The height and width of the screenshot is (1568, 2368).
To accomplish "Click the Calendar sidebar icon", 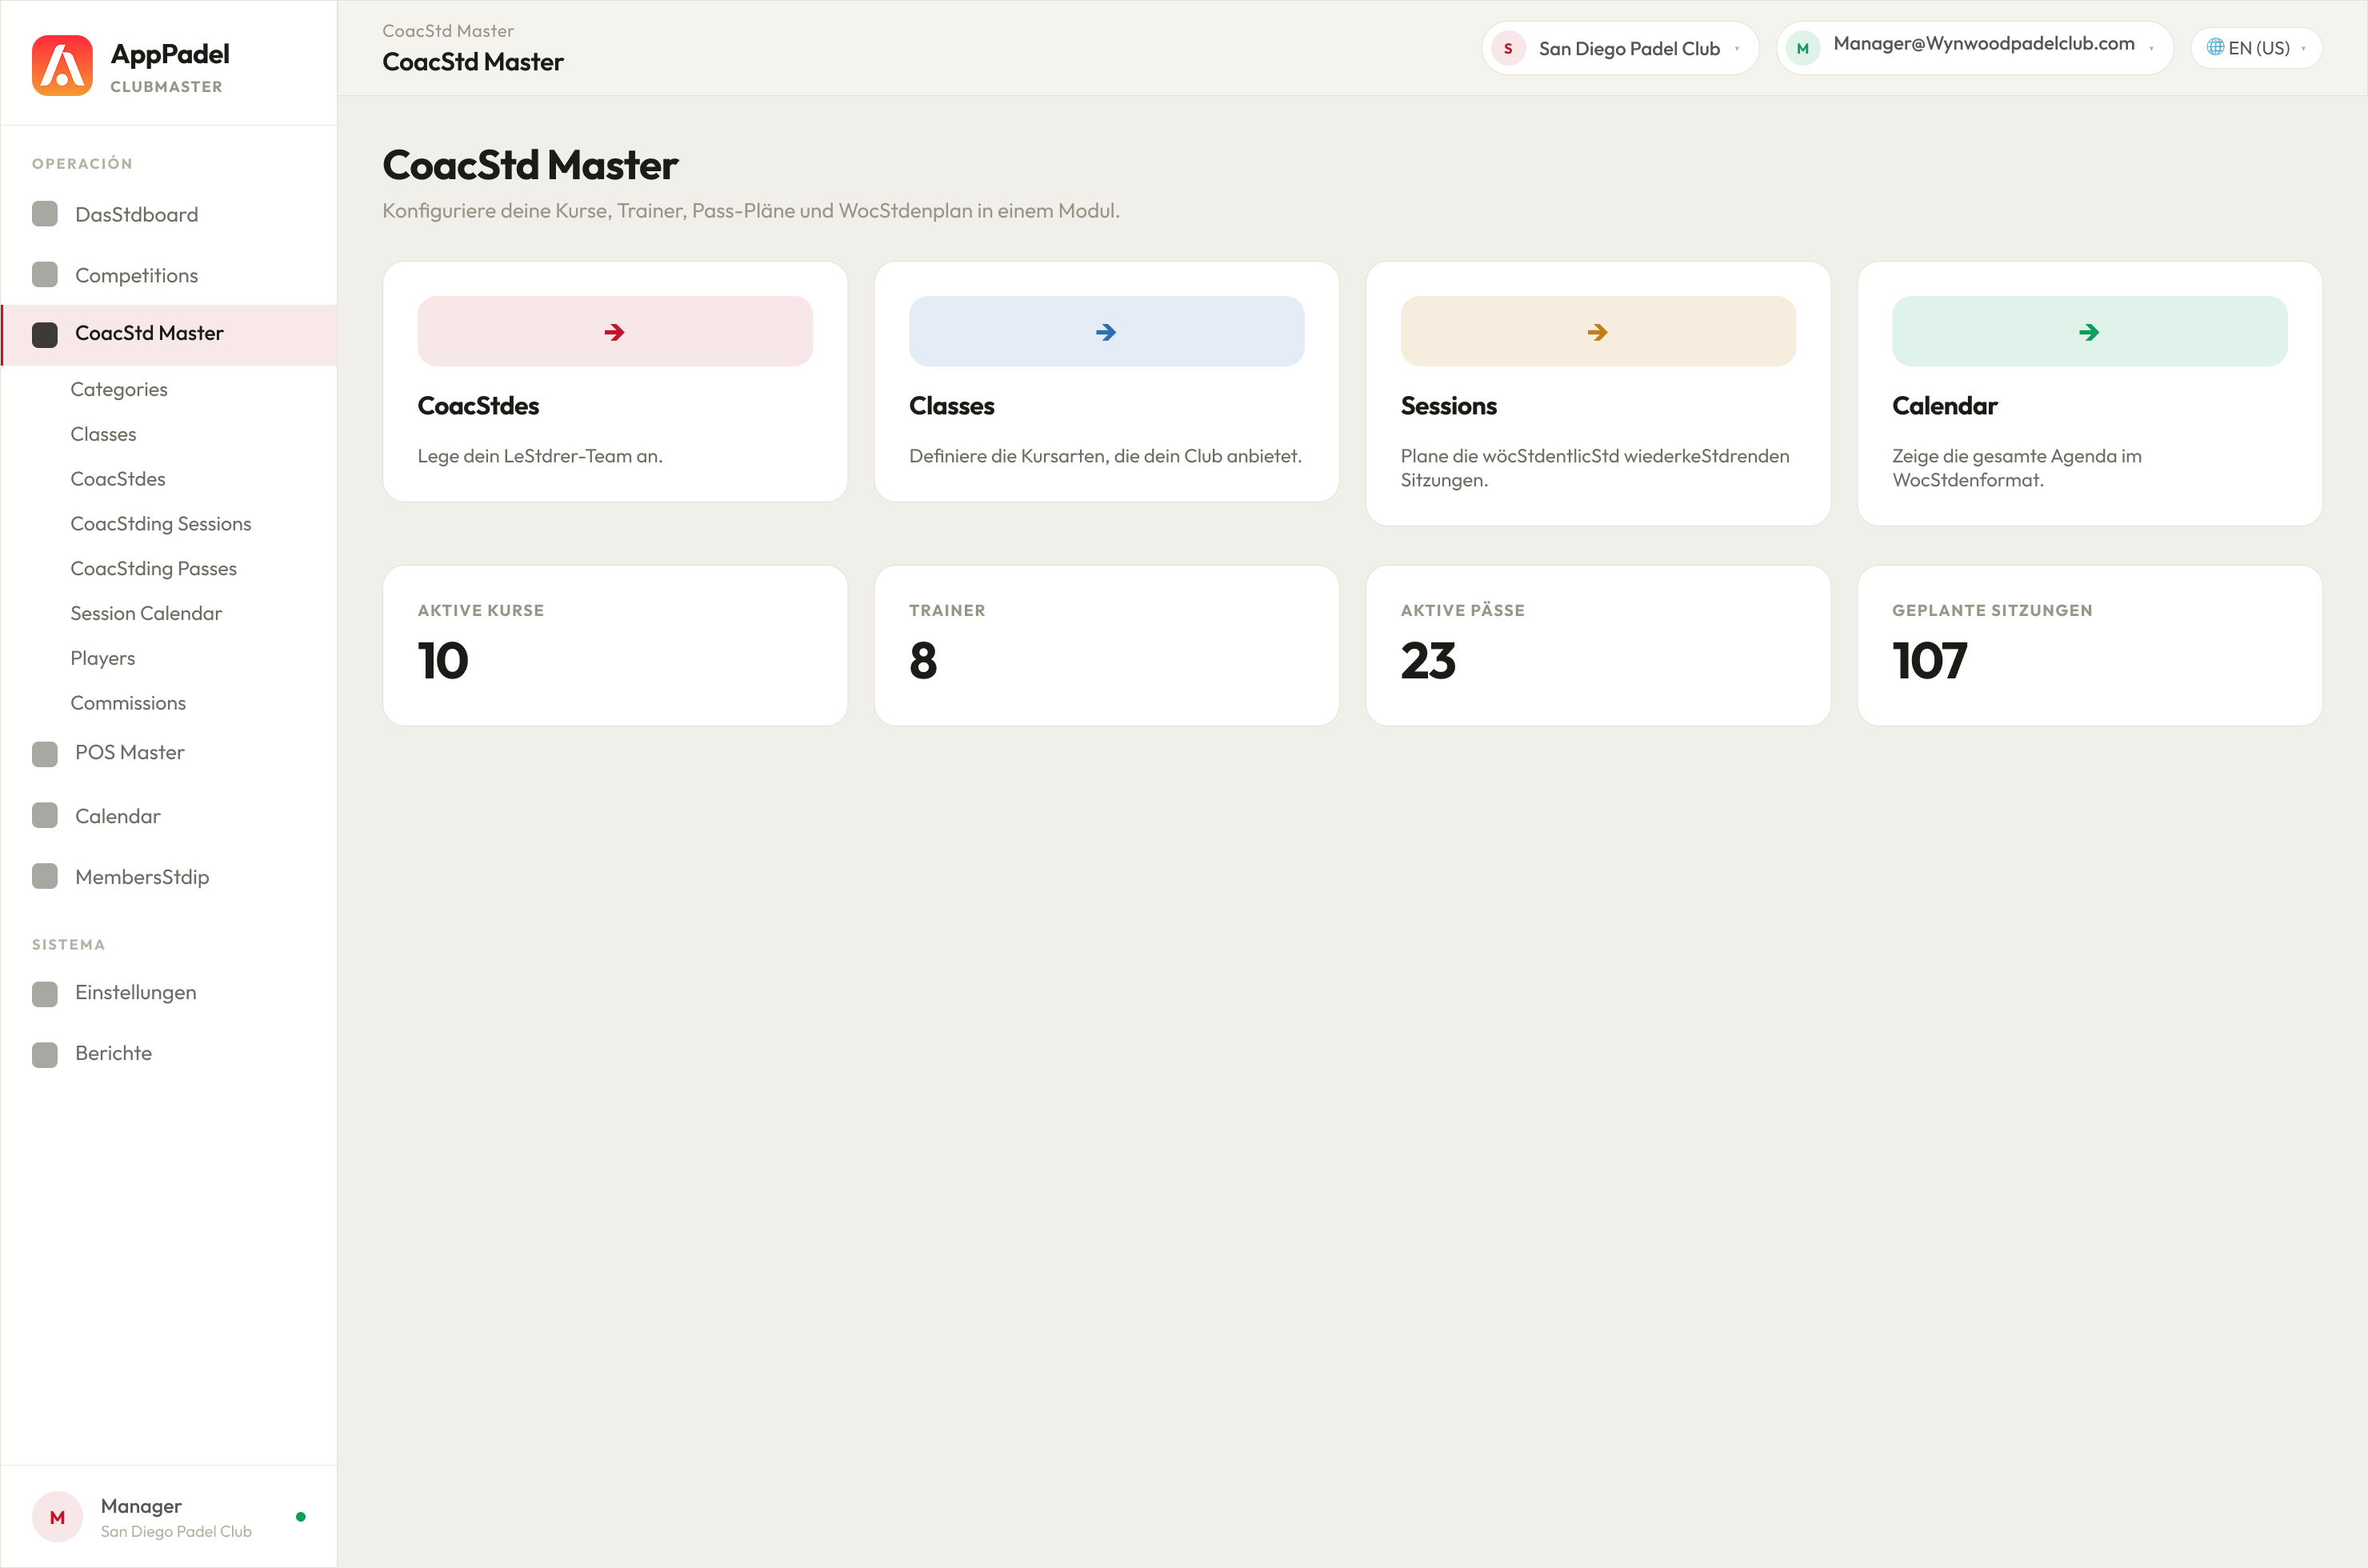I will pos(45,816).
